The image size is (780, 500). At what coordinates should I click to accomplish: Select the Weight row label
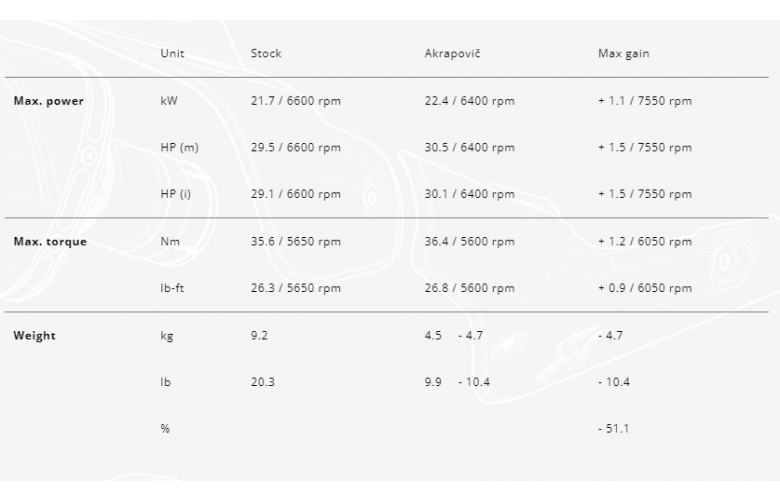coord(34,336)
